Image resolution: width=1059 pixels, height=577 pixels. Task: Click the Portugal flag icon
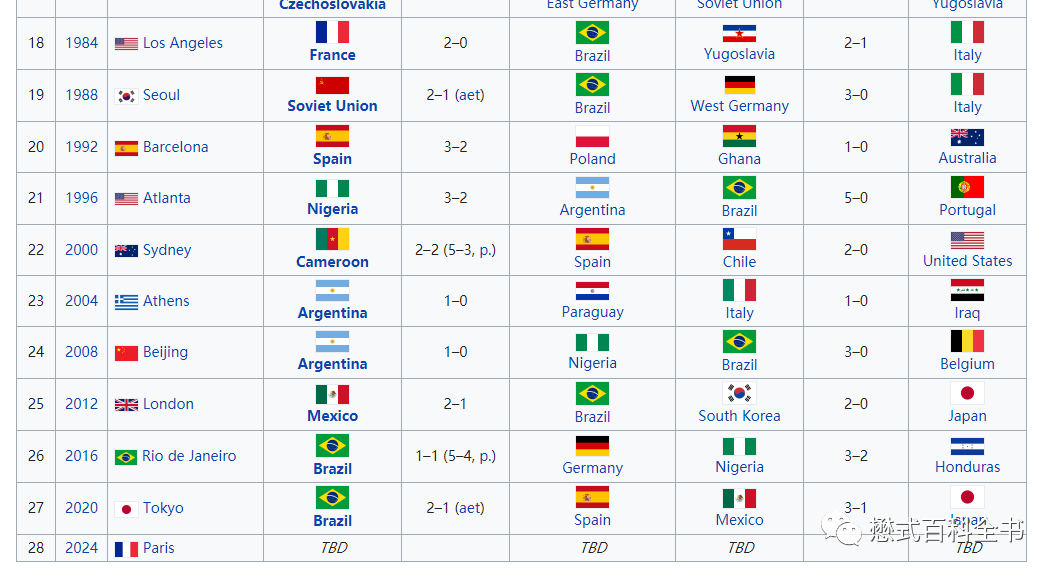[x=967, y=187]
